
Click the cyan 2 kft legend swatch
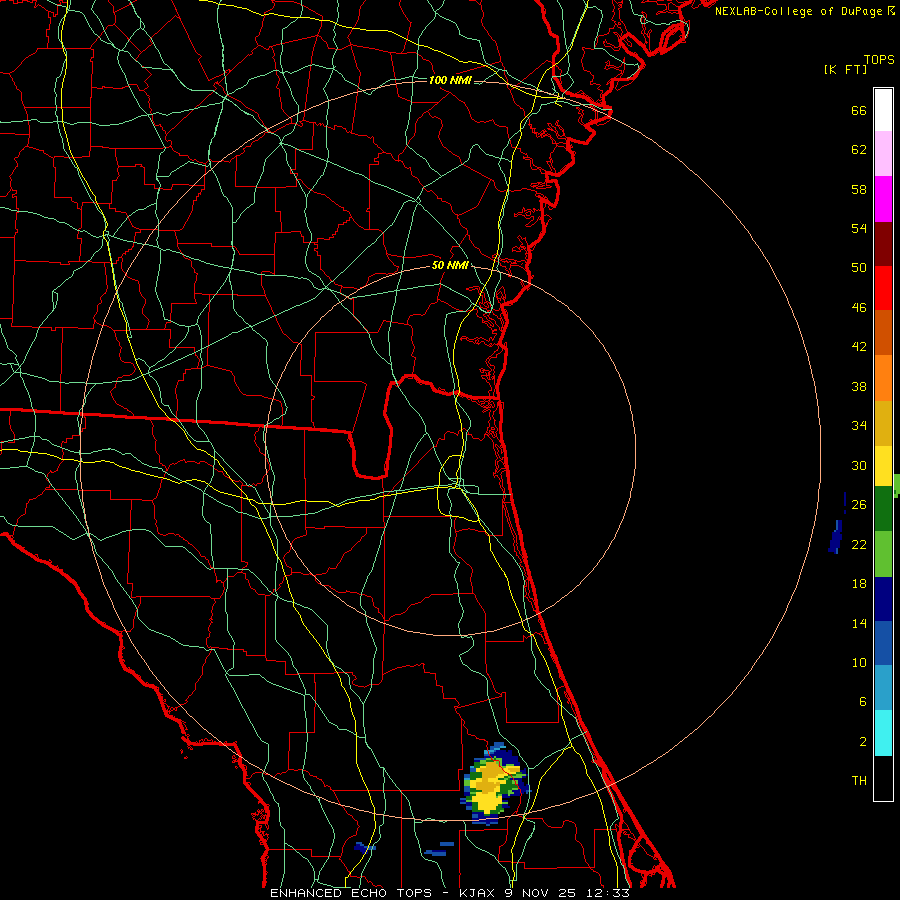point(883,733)
